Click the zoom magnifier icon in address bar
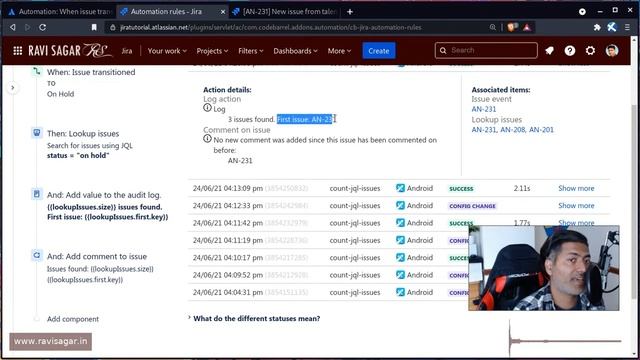The width and height of the screenshot is (640, 360). (x=493, y=27)
